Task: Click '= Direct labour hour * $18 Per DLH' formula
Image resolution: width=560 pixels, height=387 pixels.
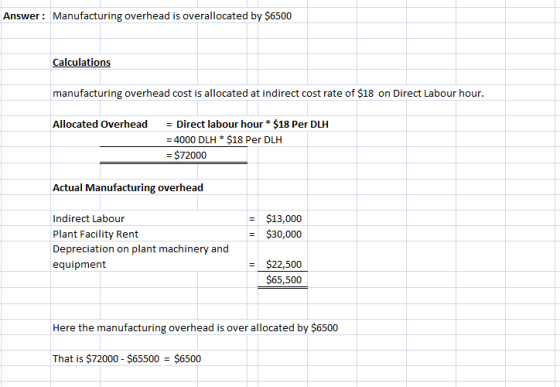Action: [x=247, y=124]
